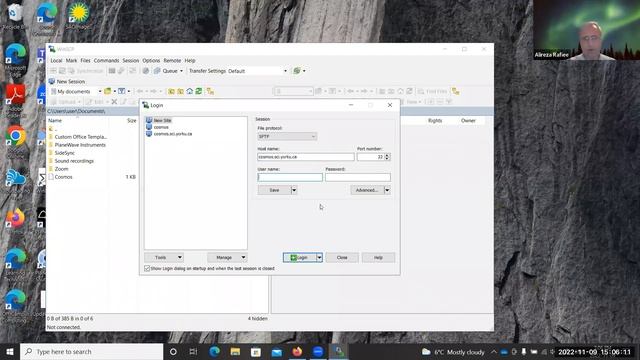Screen dimensions: 640x360
Task: Open the Local menu in WinSCP
Action: (56, 60)
